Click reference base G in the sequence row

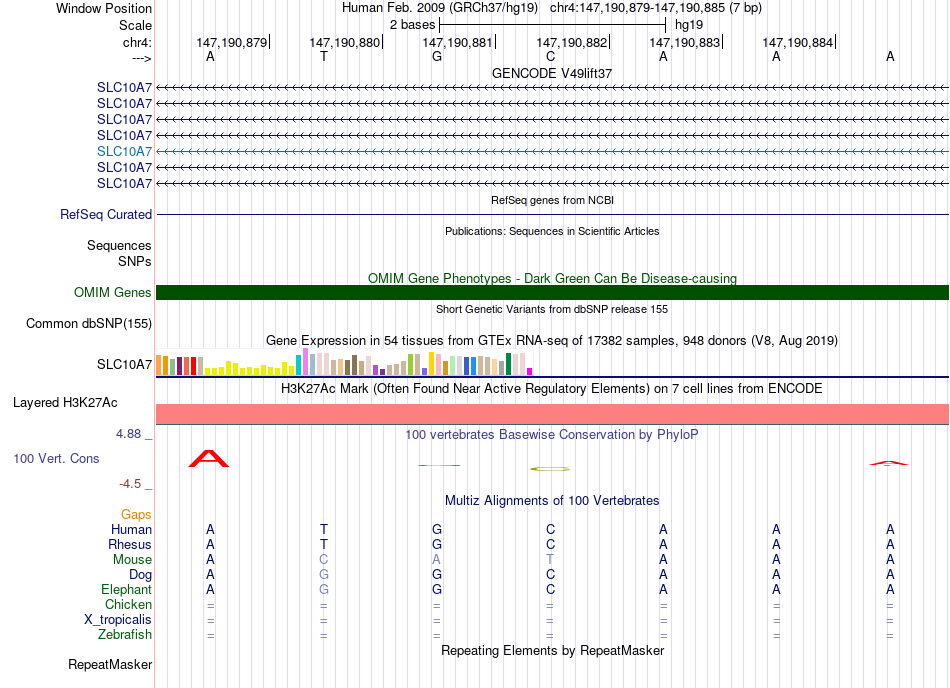pos(437,56)
